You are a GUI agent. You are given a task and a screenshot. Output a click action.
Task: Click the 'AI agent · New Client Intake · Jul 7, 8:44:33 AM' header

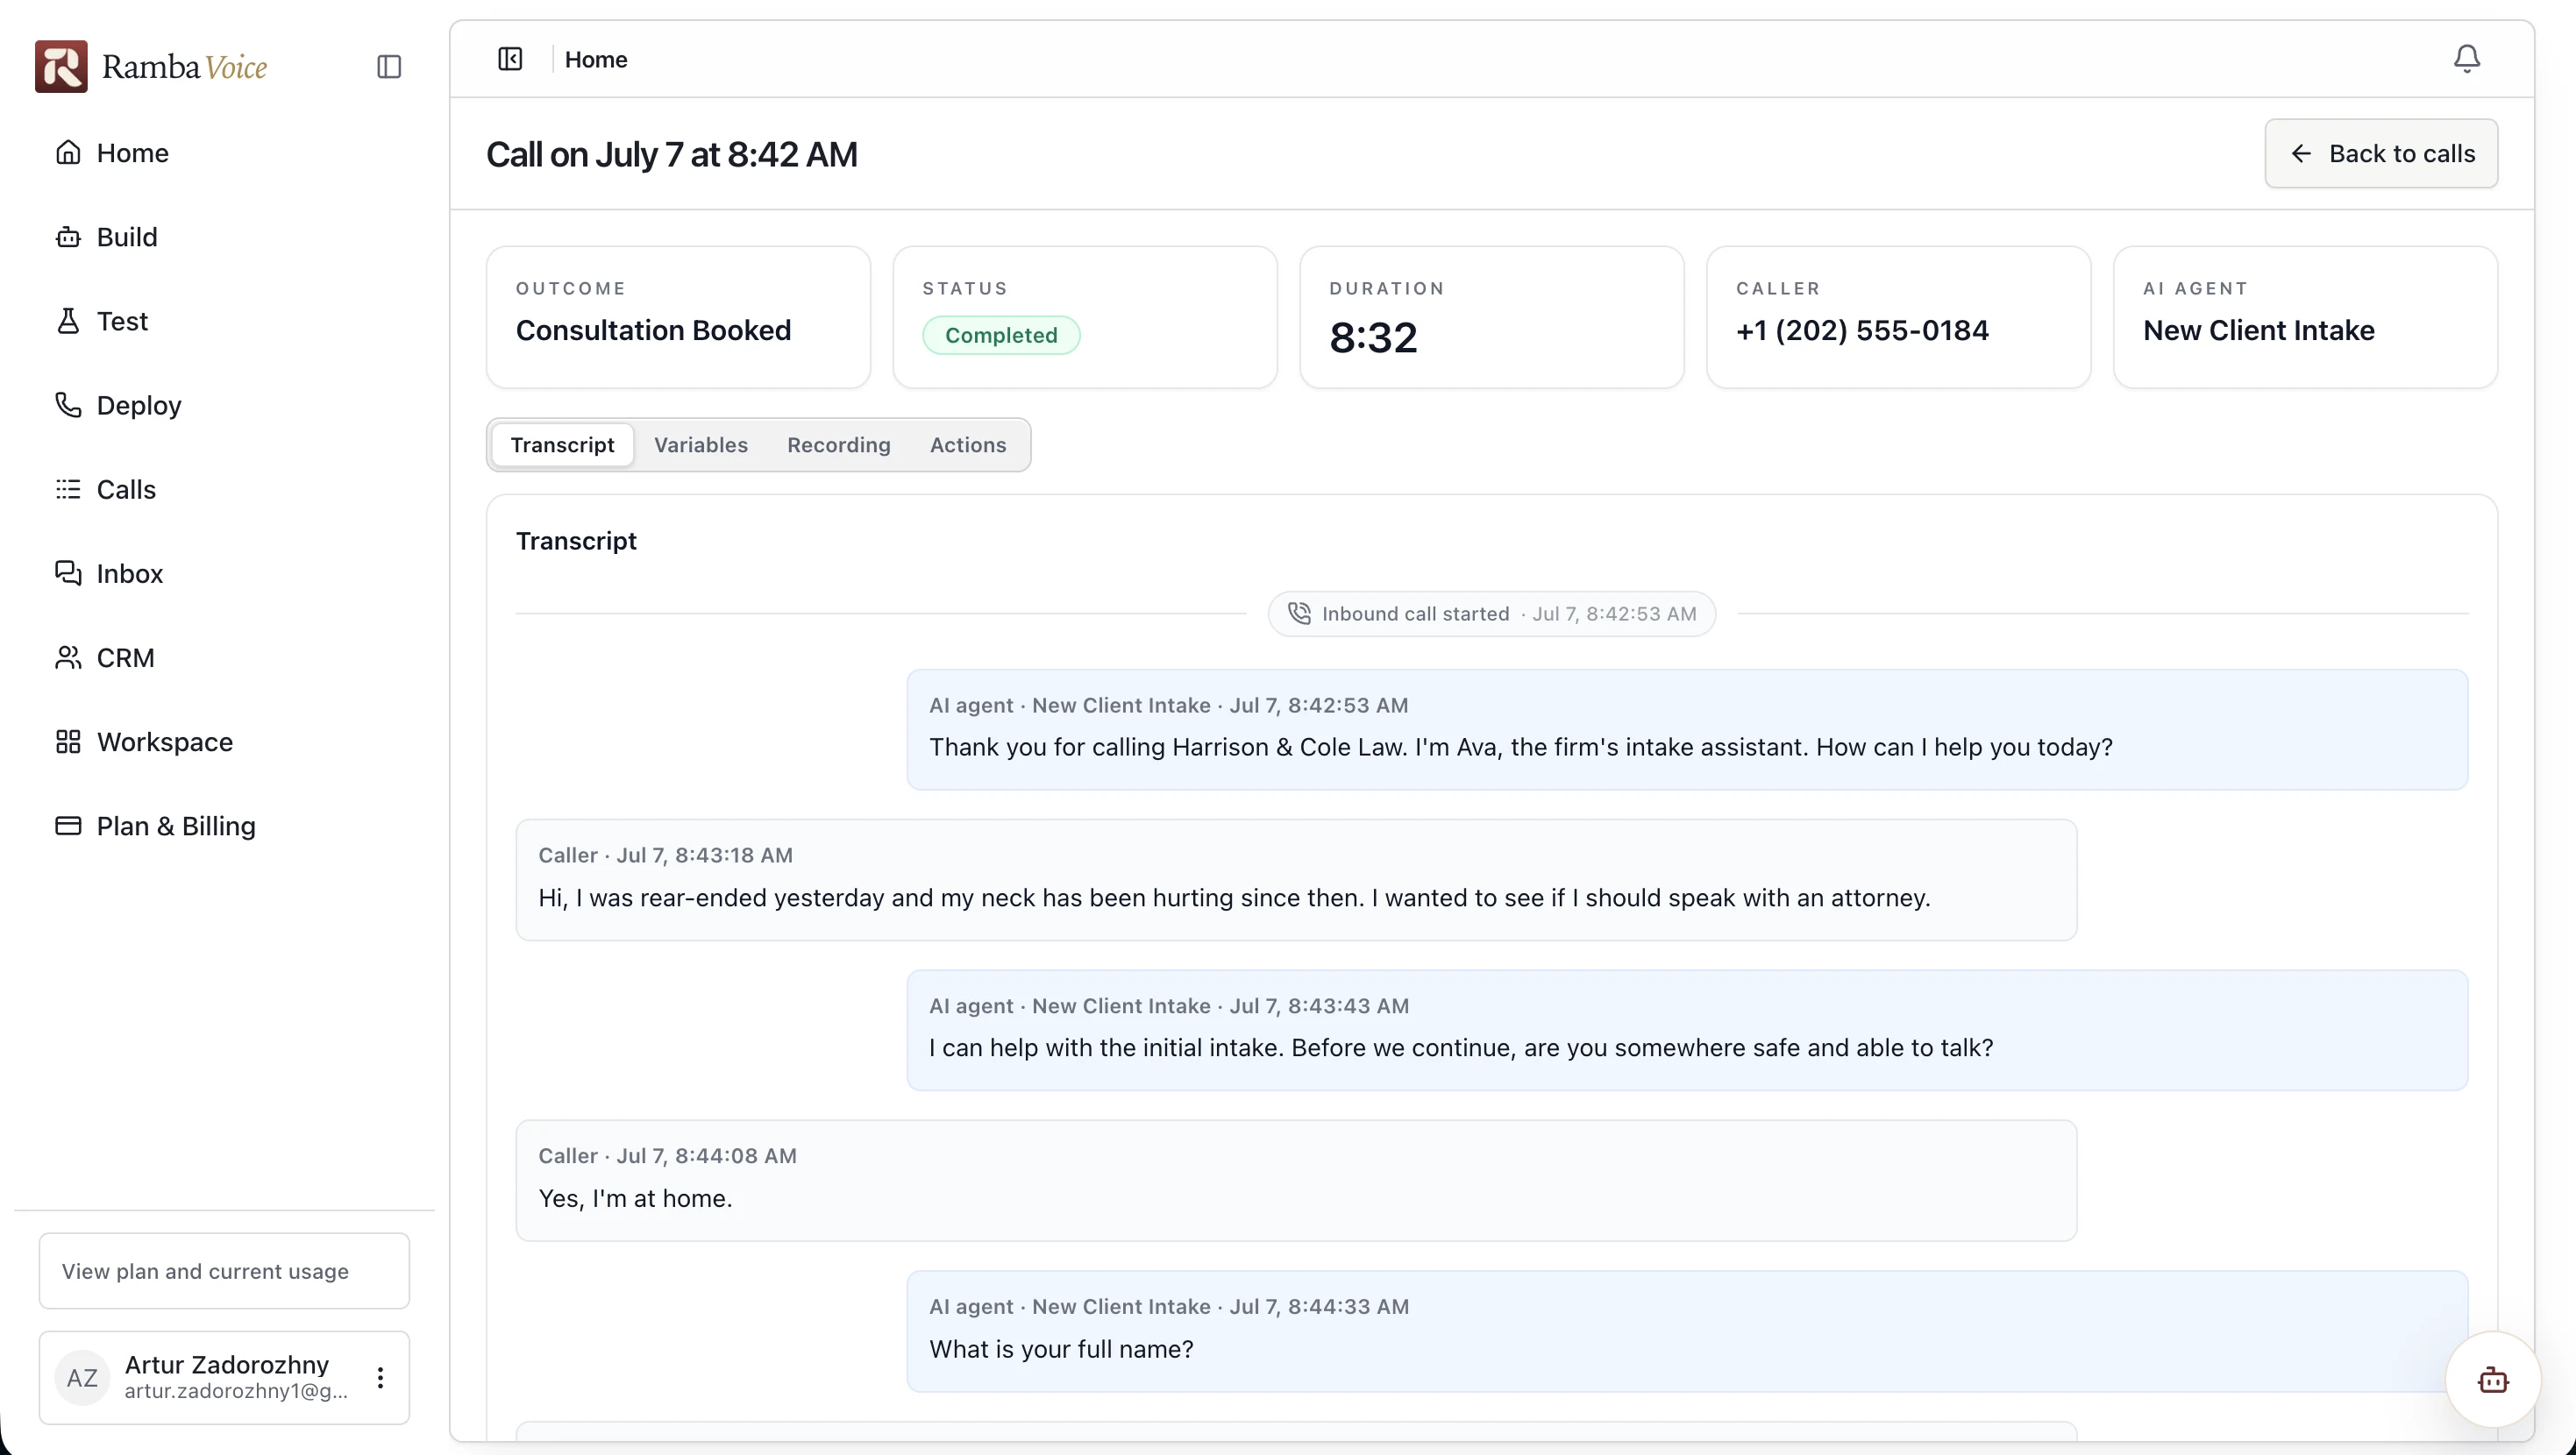(1169, 1307)
